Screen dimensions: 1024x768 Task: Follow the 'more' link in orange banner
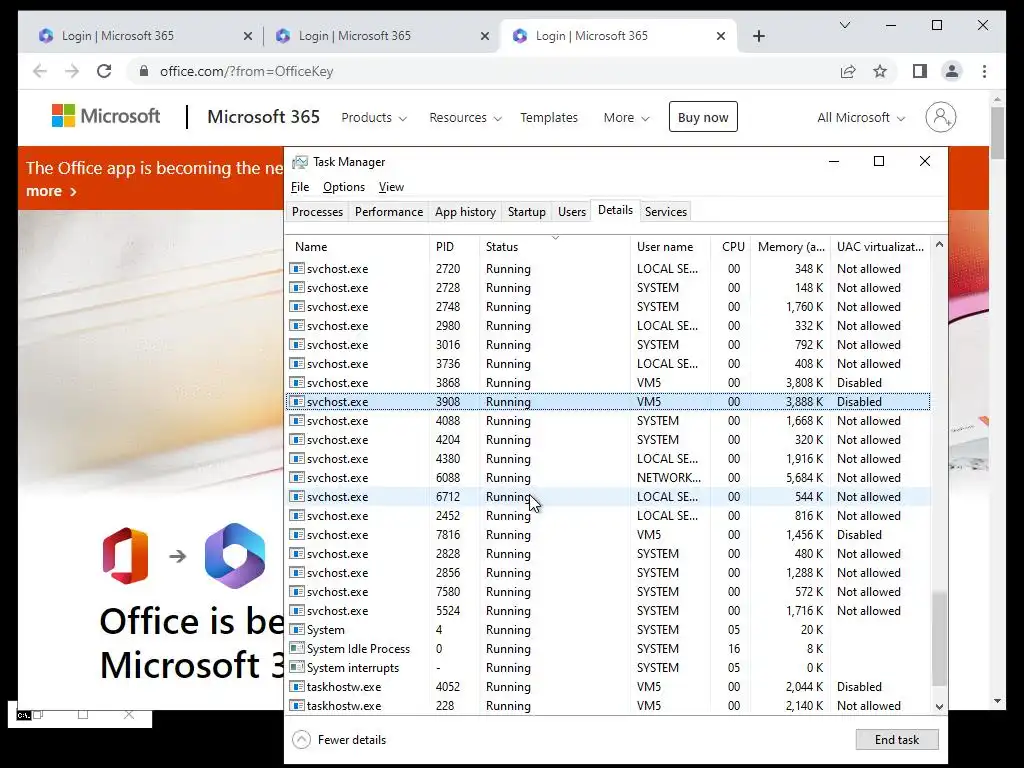[x=51, y=191]
